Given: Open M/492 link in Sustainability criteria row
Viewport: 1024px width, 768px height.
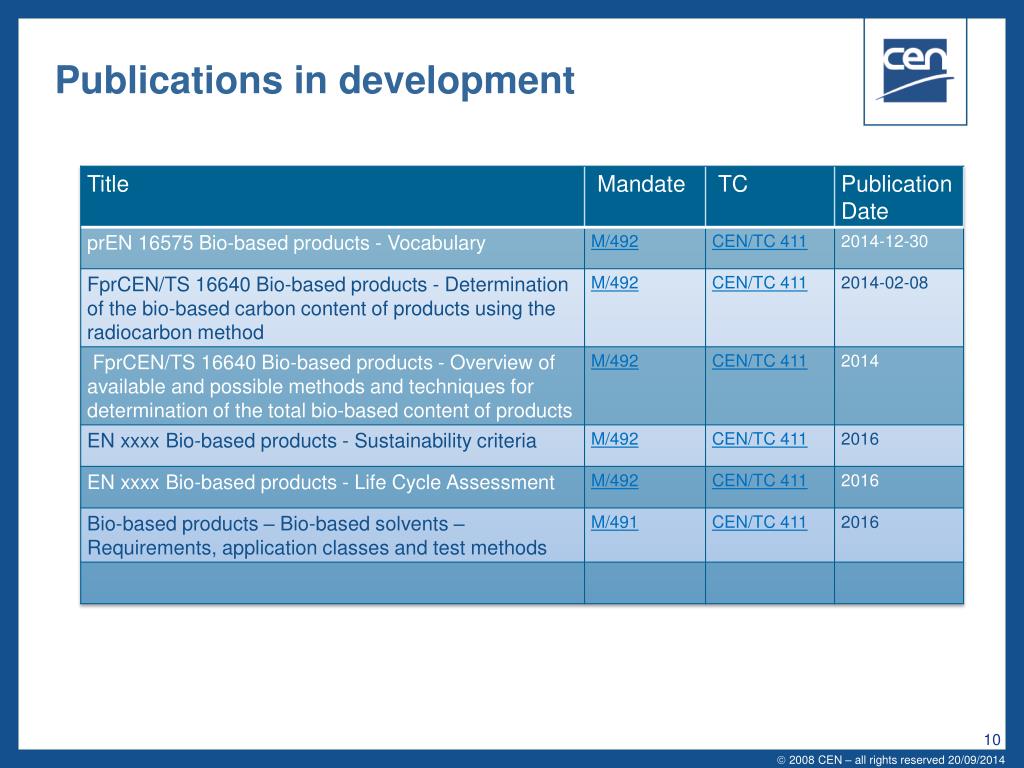Looking at the screenshot, I should tap(615, 439).
